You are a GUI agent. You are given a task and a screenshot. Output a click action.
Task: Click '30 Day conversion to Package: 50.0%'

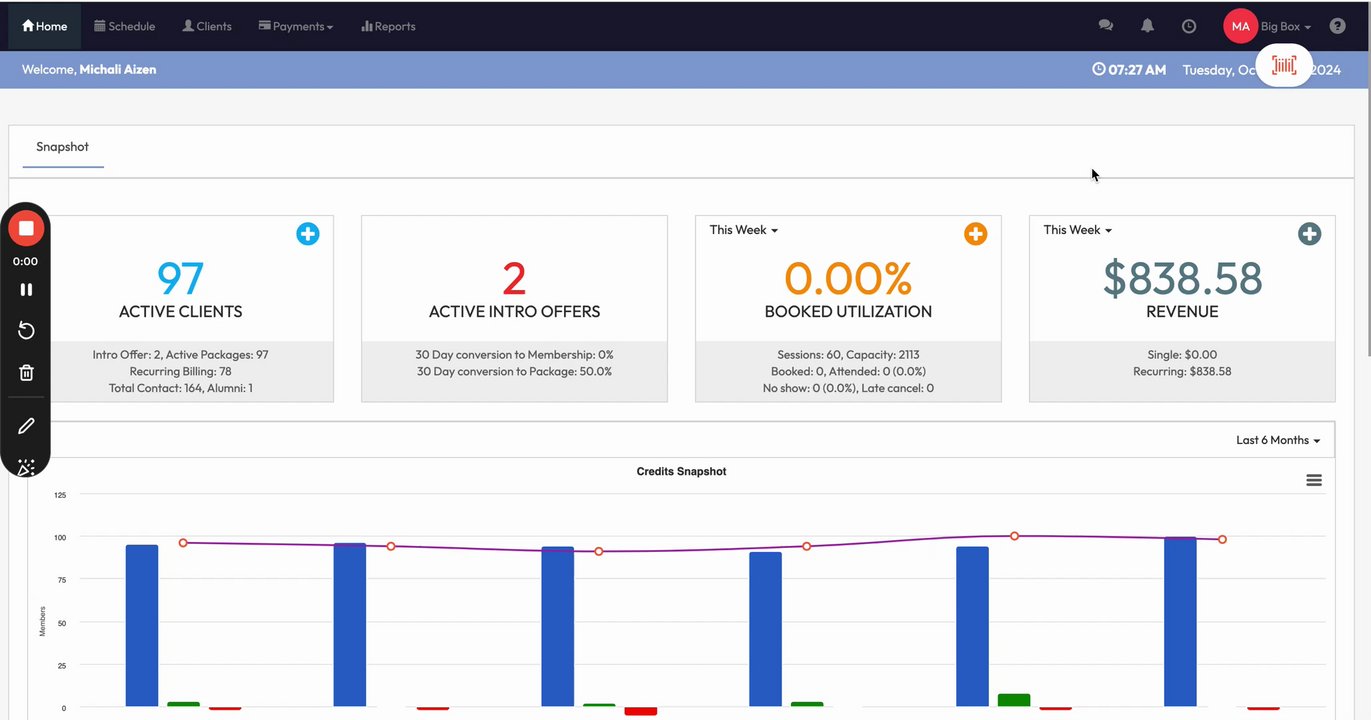[514, 371]
